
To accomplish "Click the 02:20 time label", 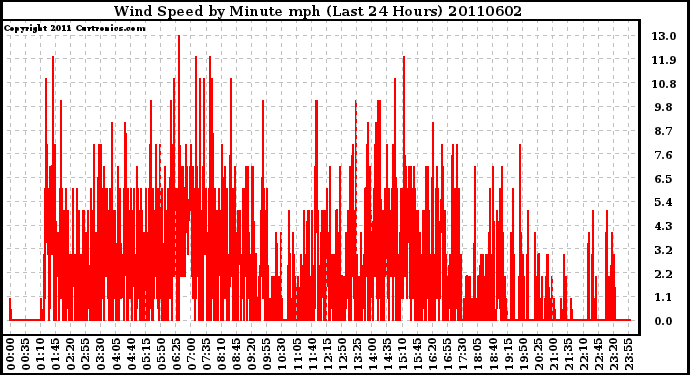I will coord(71,355).
